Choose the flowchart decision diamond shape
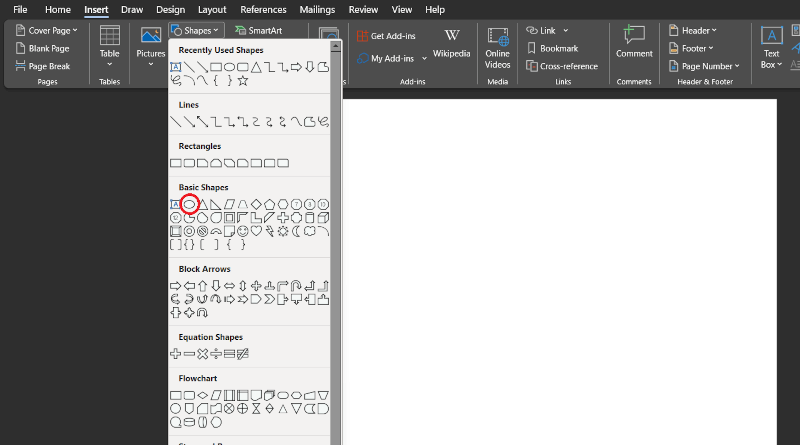The height and width of the screenshot is (445, 800). coord(202,395)
